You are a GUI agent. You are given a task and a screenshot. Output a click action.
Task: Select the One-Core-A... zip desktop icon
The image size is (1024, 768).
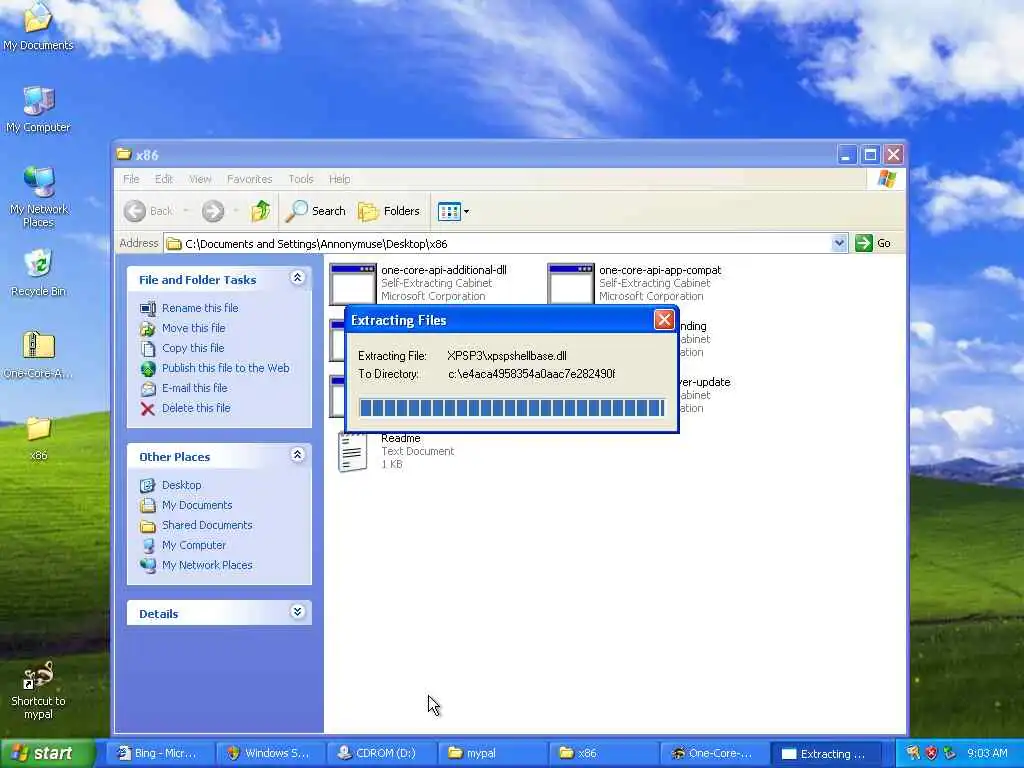pos(39,355)
